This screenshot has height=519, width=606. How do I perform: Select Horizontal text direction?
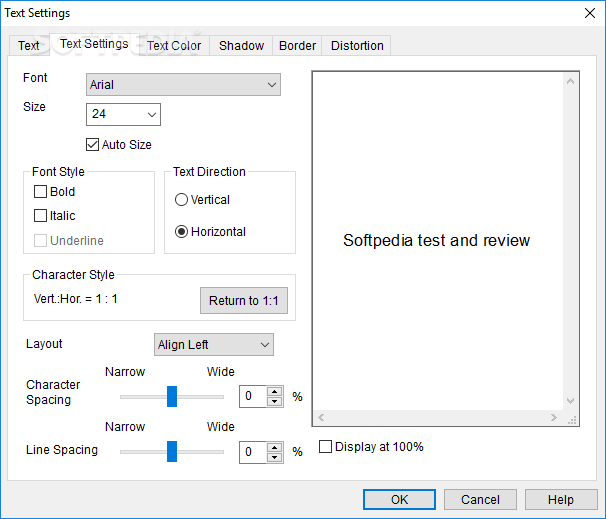(x=181, y=232)
